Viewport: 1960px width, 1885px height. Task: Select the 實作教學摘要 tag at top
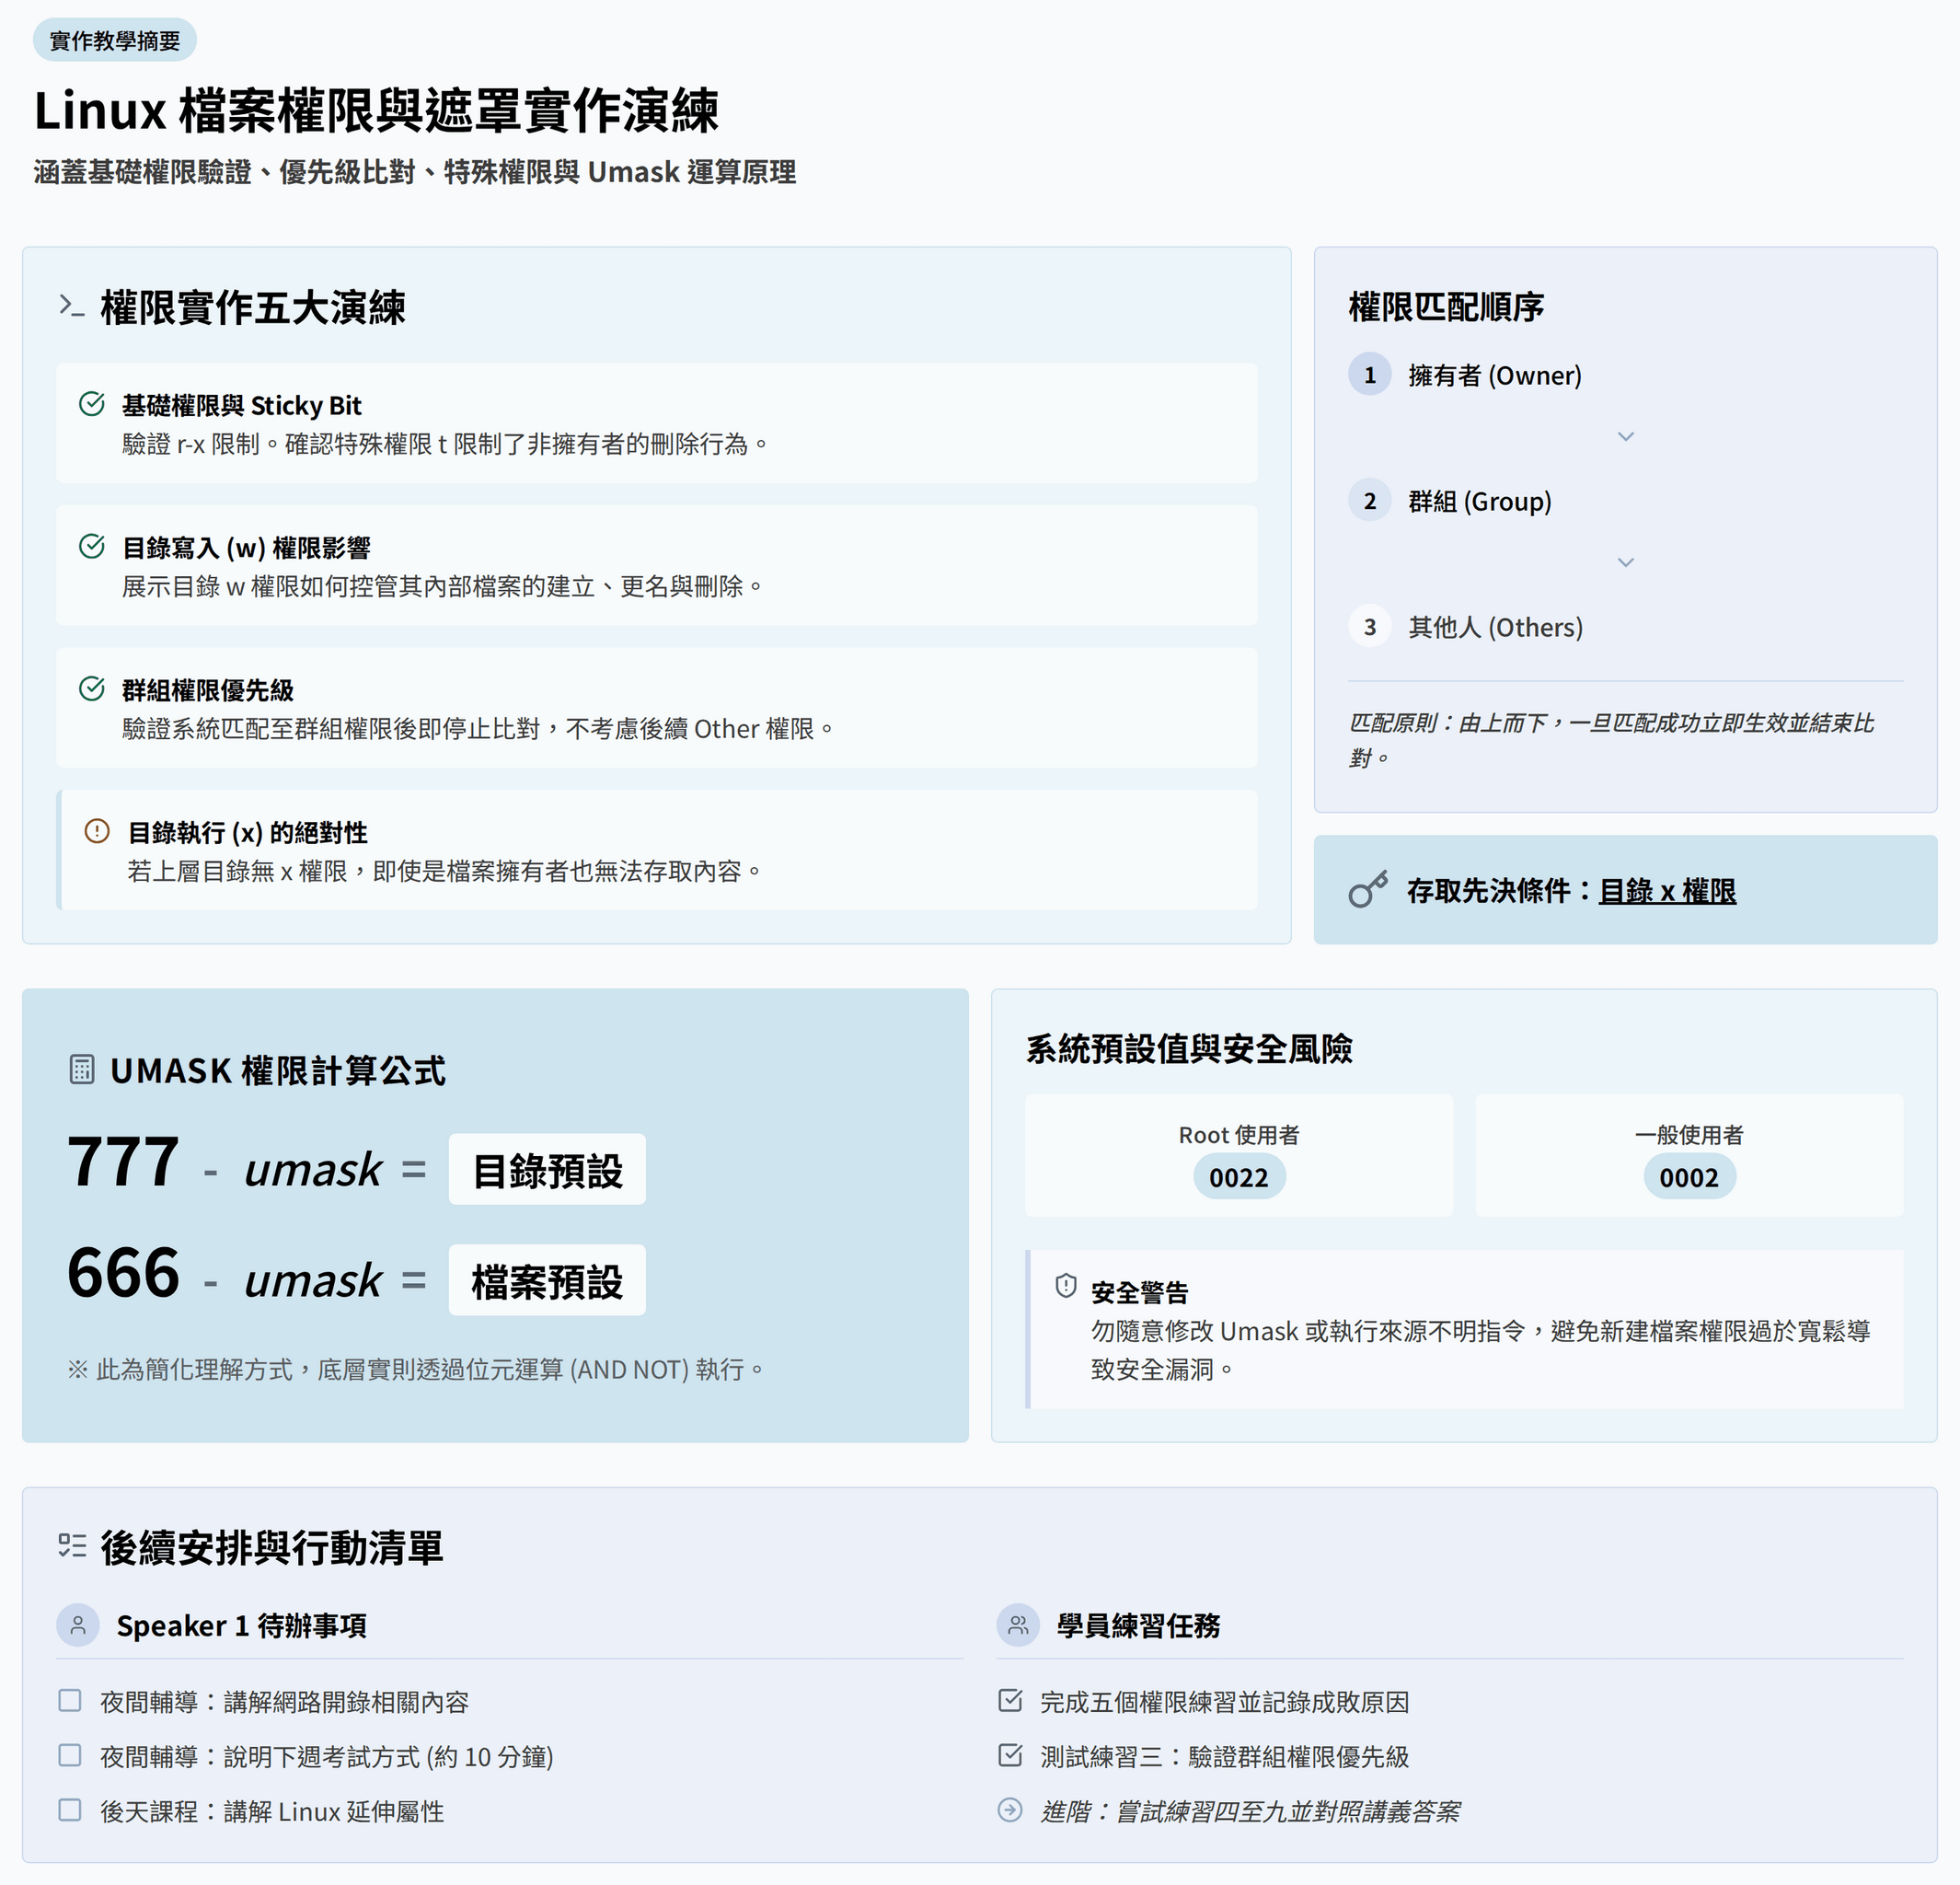(115, 40)
